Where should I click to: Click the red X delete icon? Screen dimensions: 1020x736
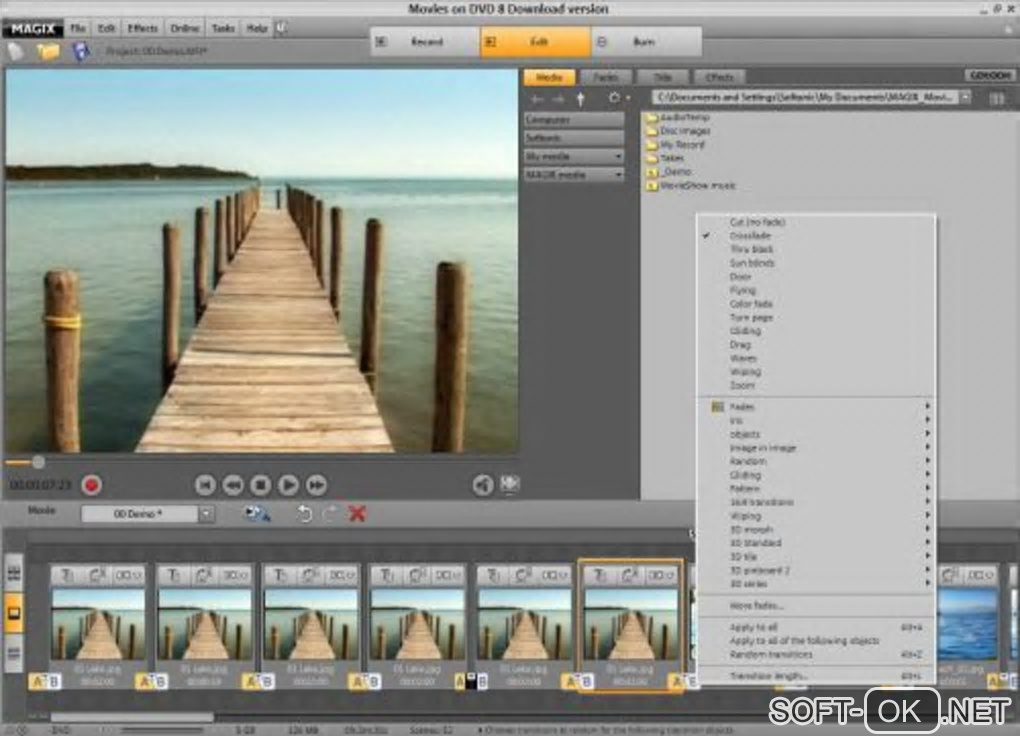tap(357, 513)
